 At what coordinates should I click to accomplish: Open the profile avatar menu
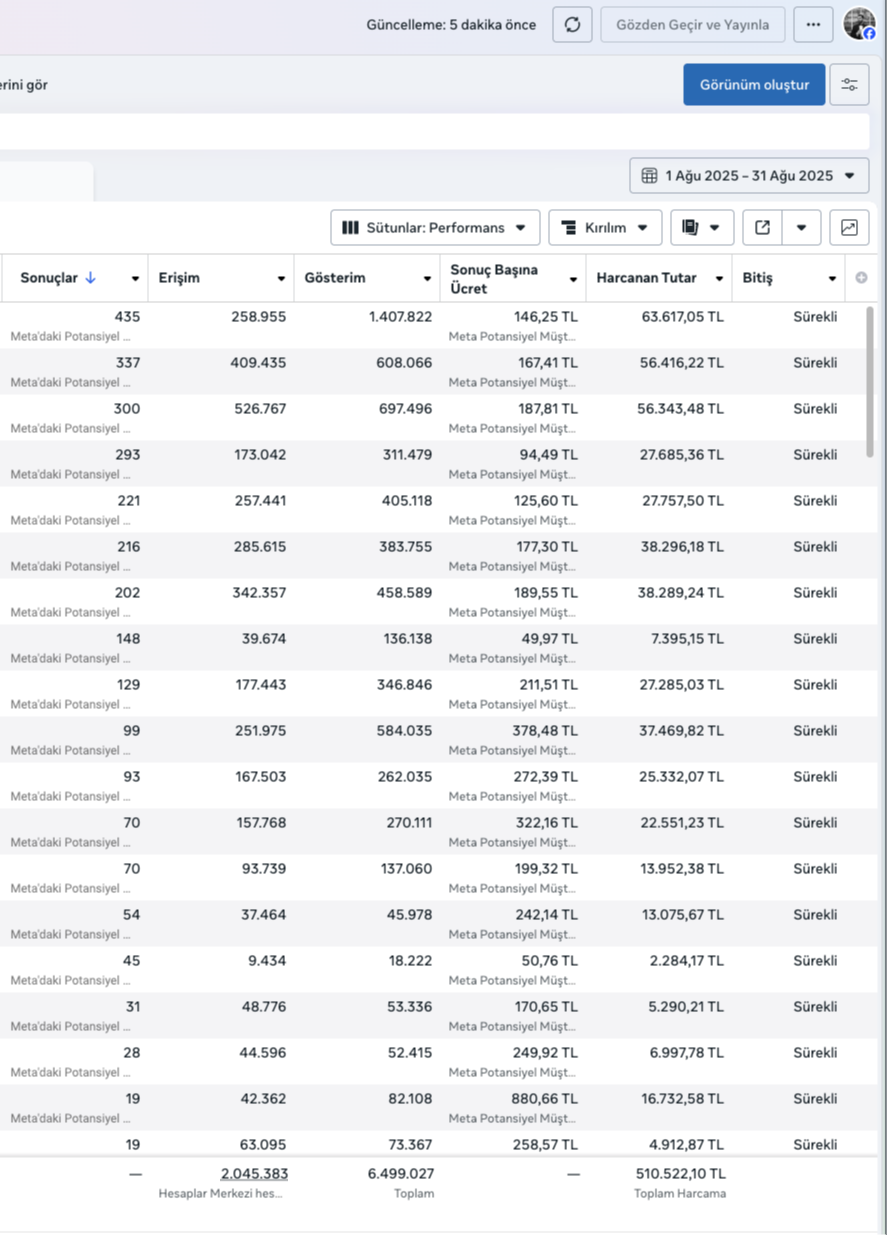[859, 24]
